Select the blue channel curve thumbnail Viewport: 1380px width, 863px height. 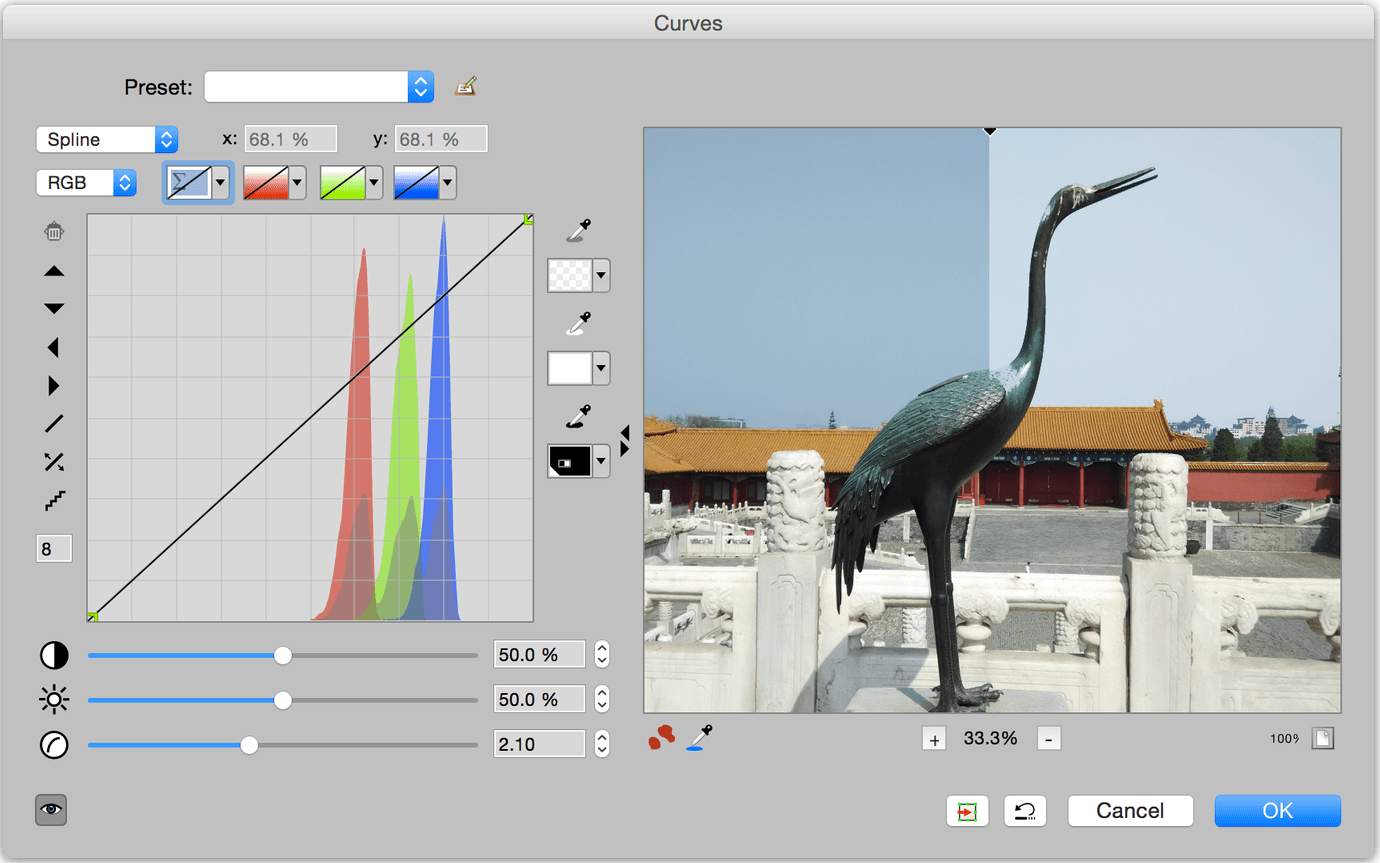coord(417,182)
